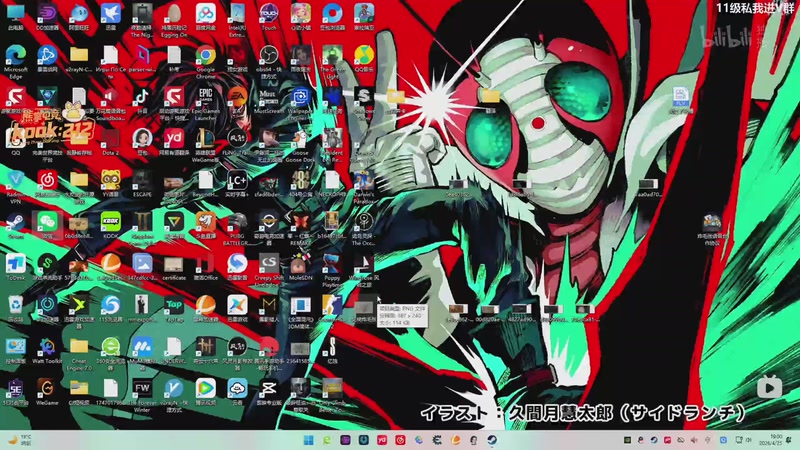Select the Thunder (迅雷) bird icon
800x450 pixels.
[110, 13]
